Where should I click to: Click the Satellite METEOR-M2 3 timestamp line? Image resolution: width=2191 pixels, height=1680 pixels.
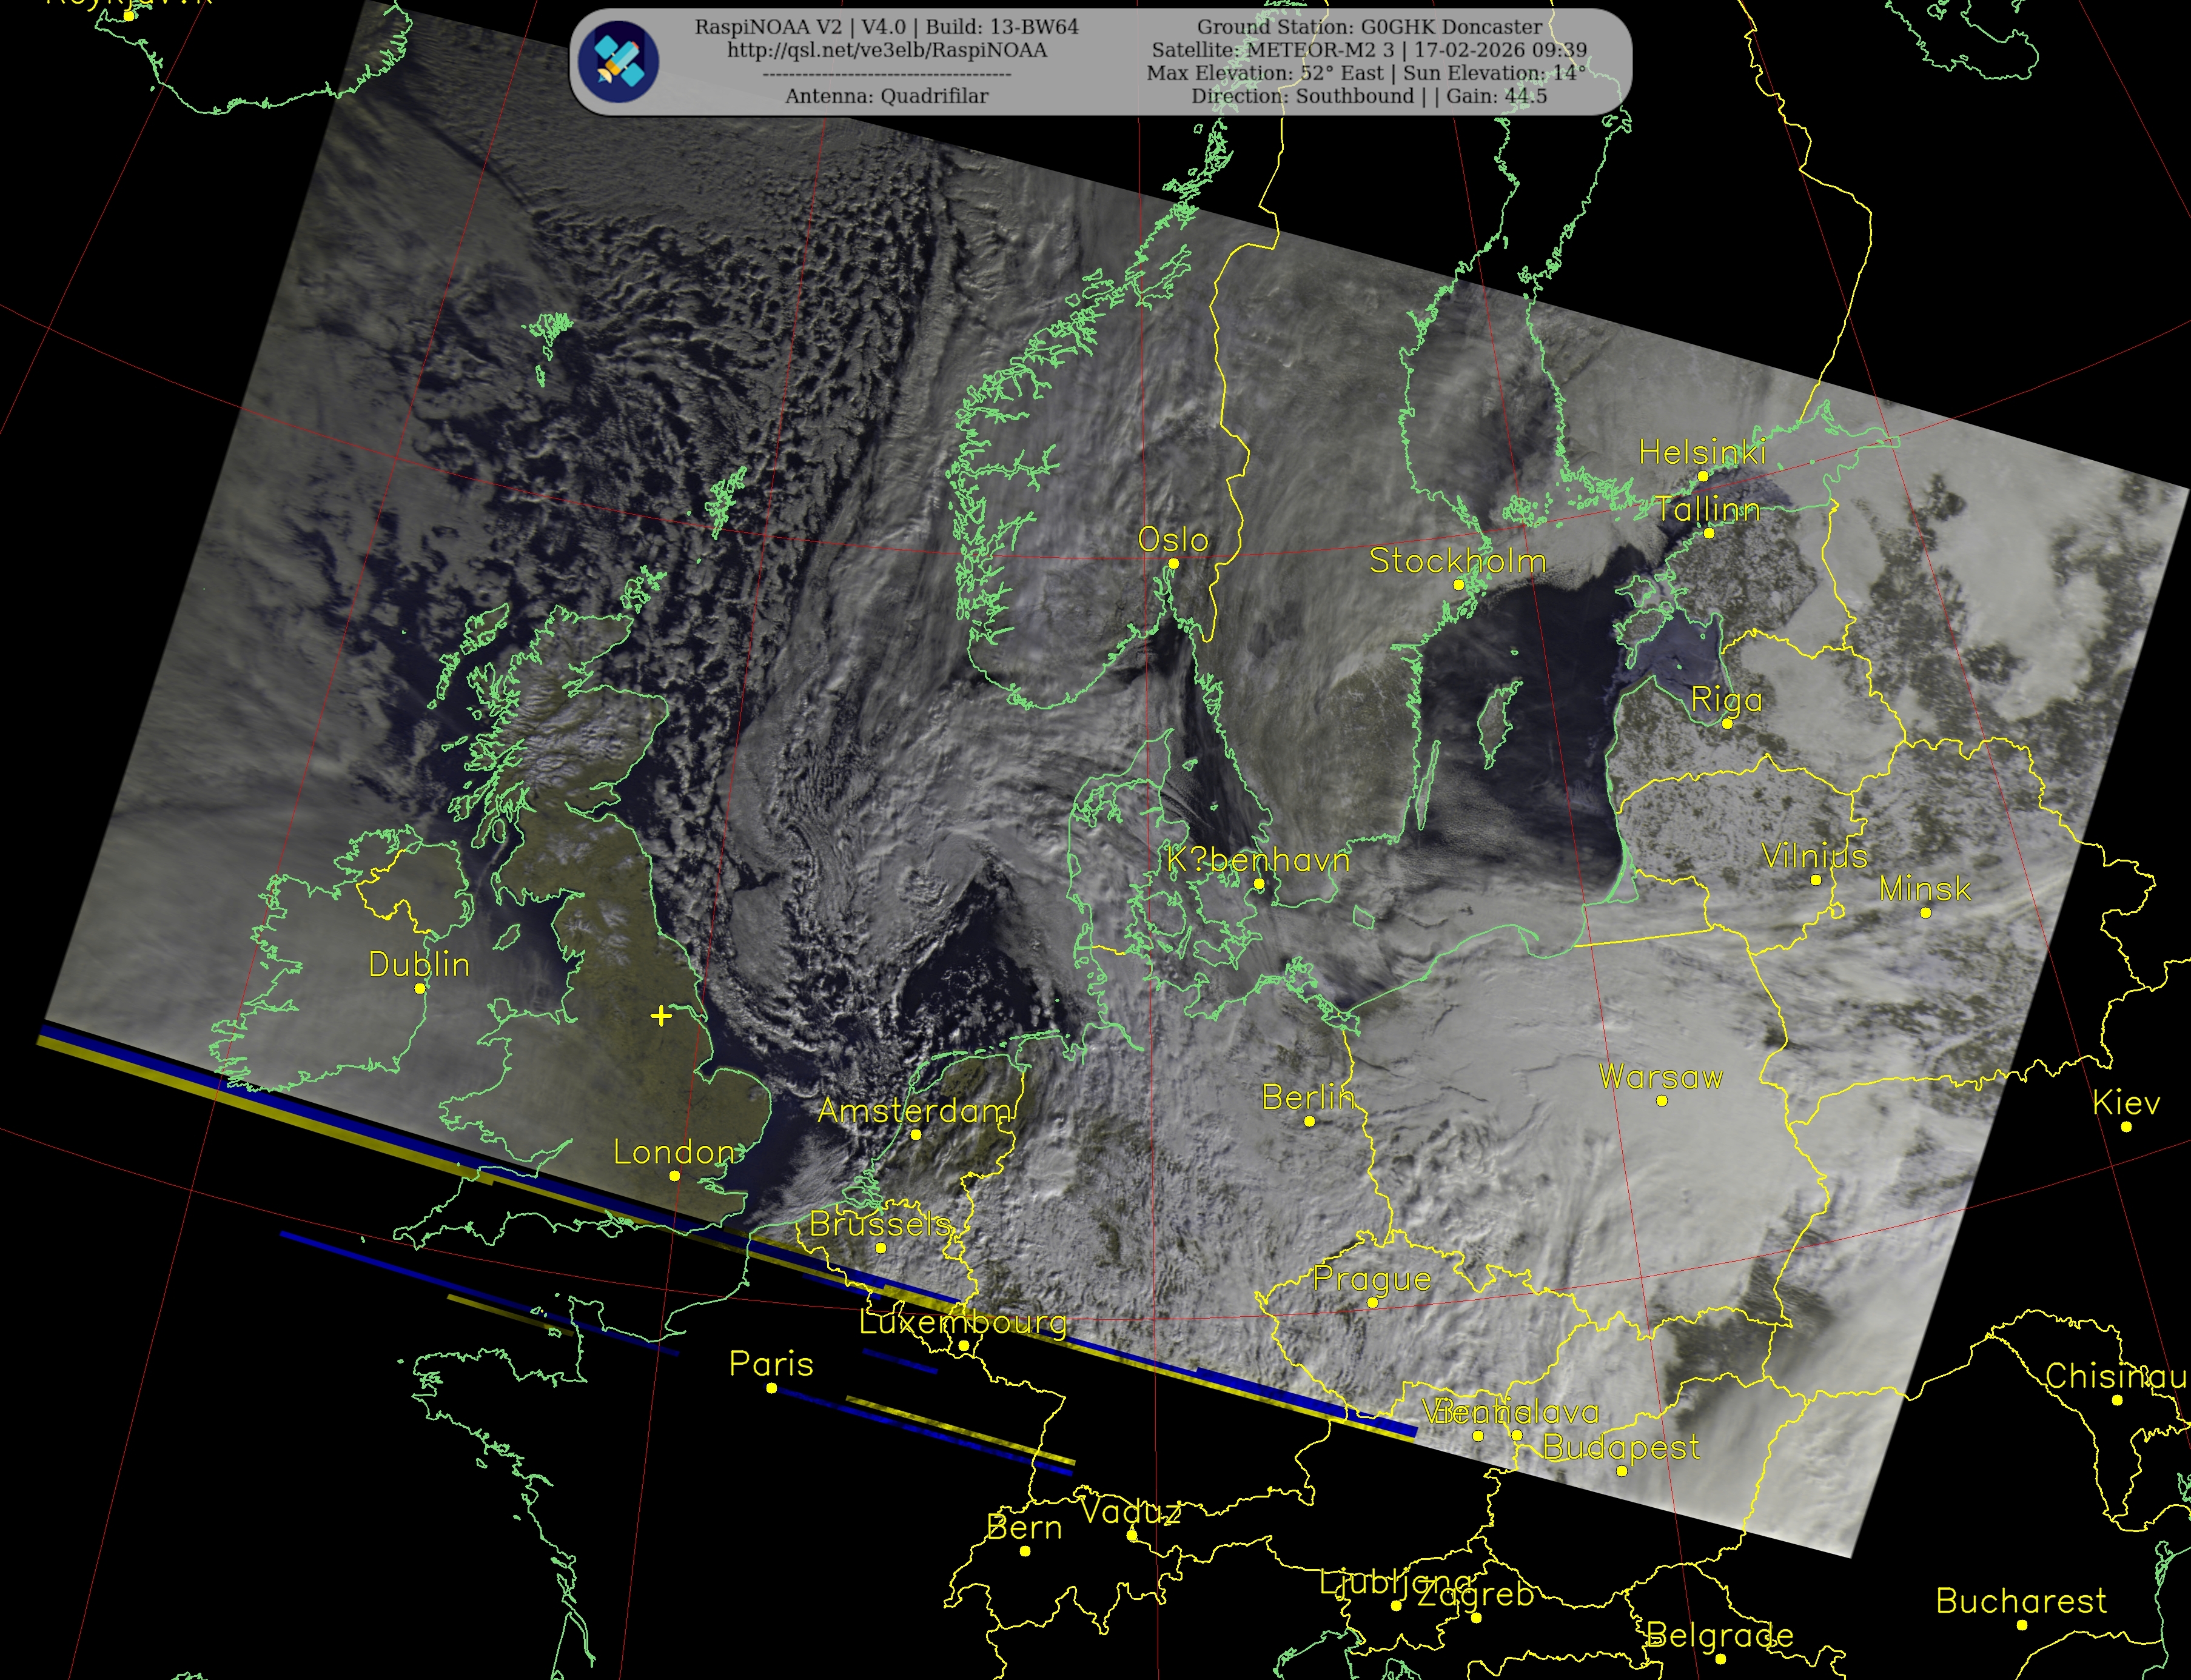click(1369, 50)
